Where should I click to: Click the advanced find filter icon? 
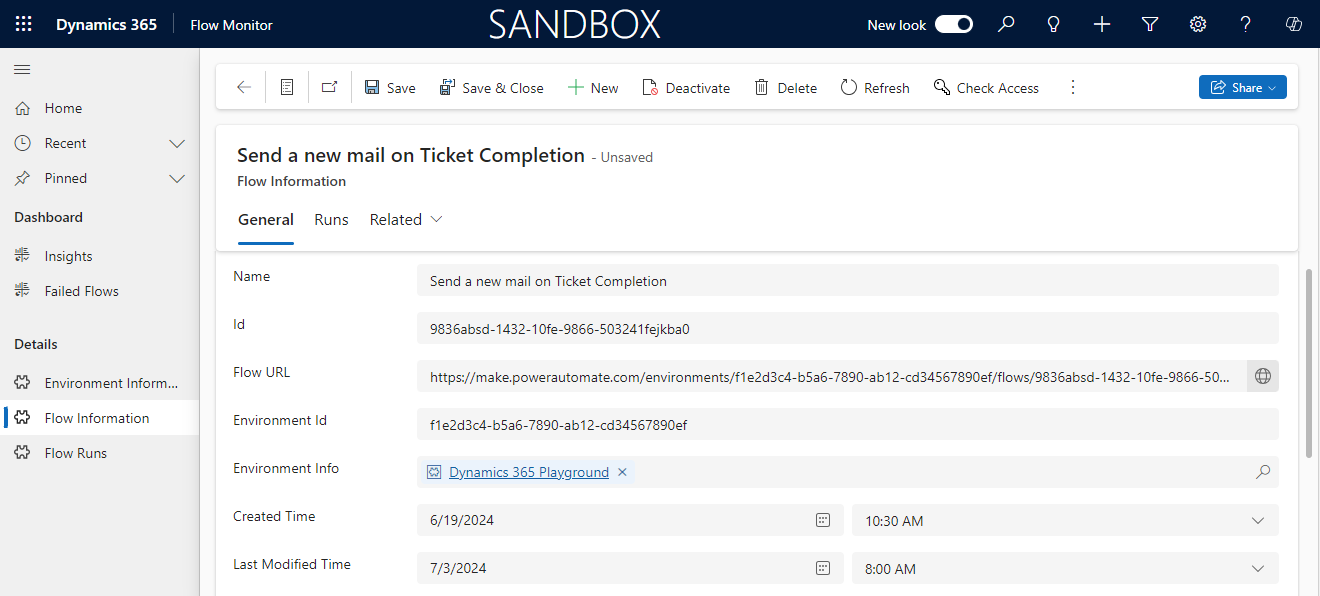click(1150, 24)
